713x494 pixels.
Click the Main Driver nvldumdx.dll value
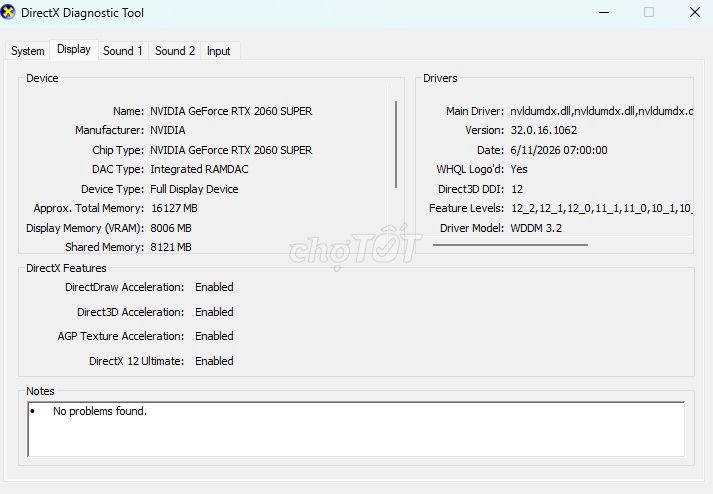pos(602,111)
